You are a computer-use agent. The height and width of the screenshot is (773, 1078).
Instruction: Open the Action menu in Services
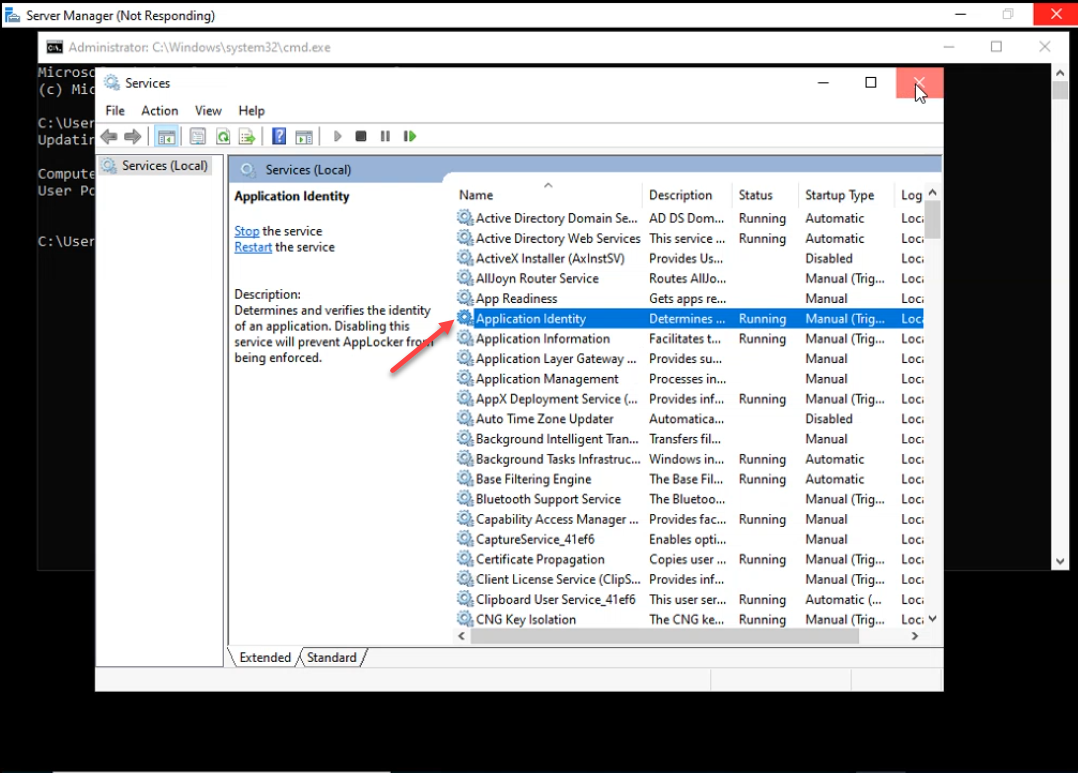160,111
